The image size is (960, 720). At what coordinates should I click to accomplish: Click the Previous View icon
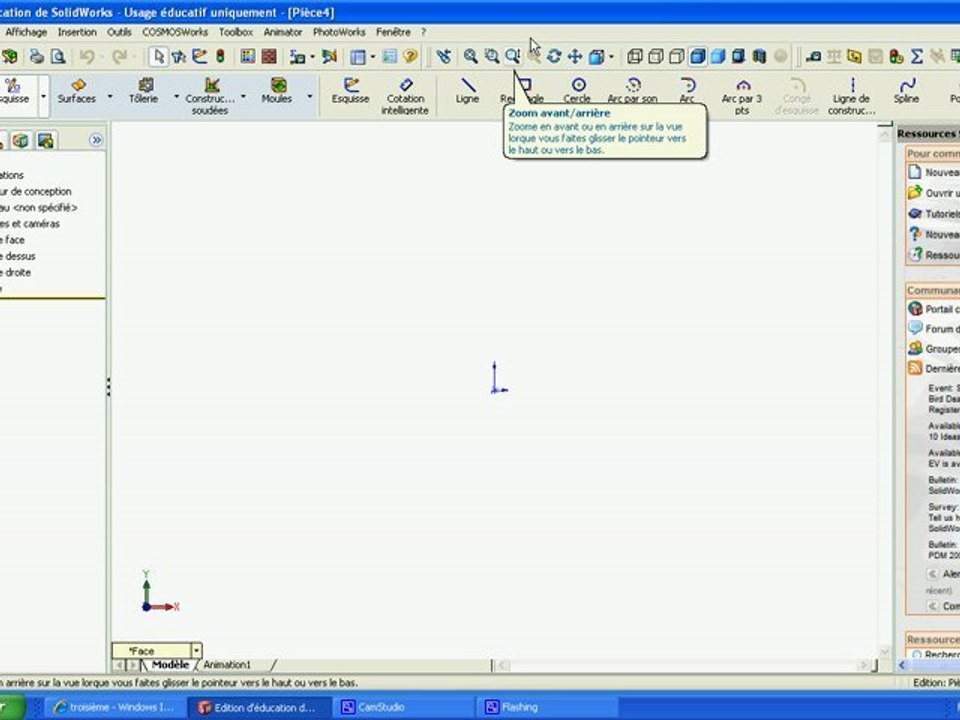coord(444,57)
